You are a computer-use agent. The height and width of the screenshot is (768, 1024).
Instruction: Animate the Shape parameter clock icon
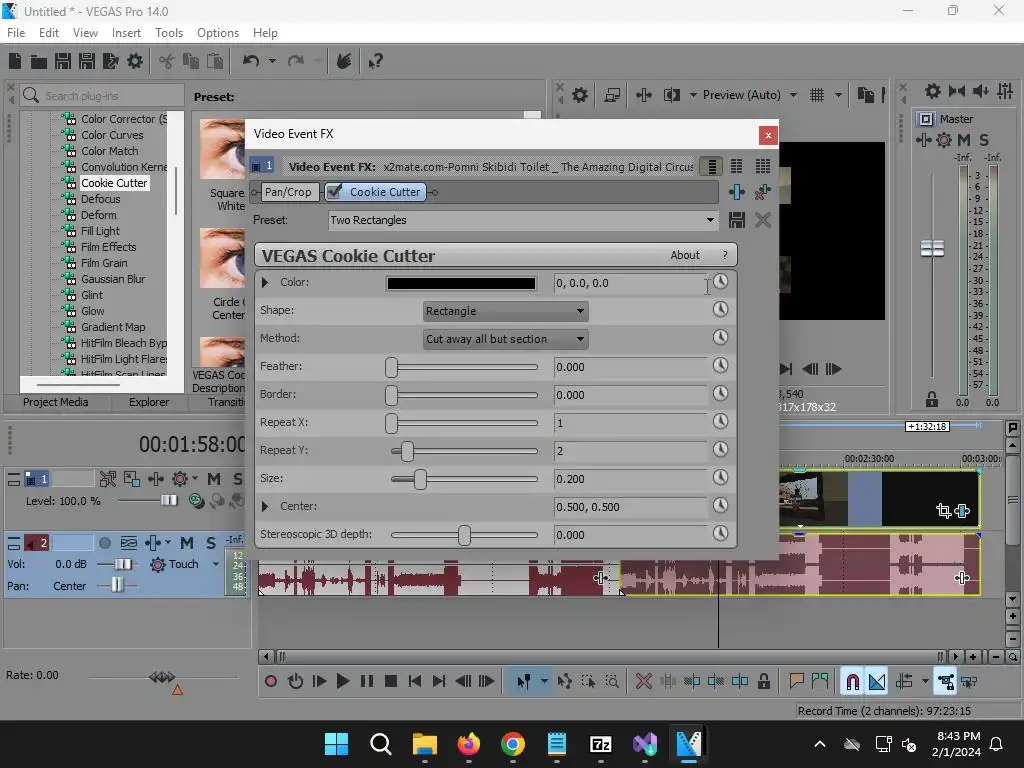720,310
